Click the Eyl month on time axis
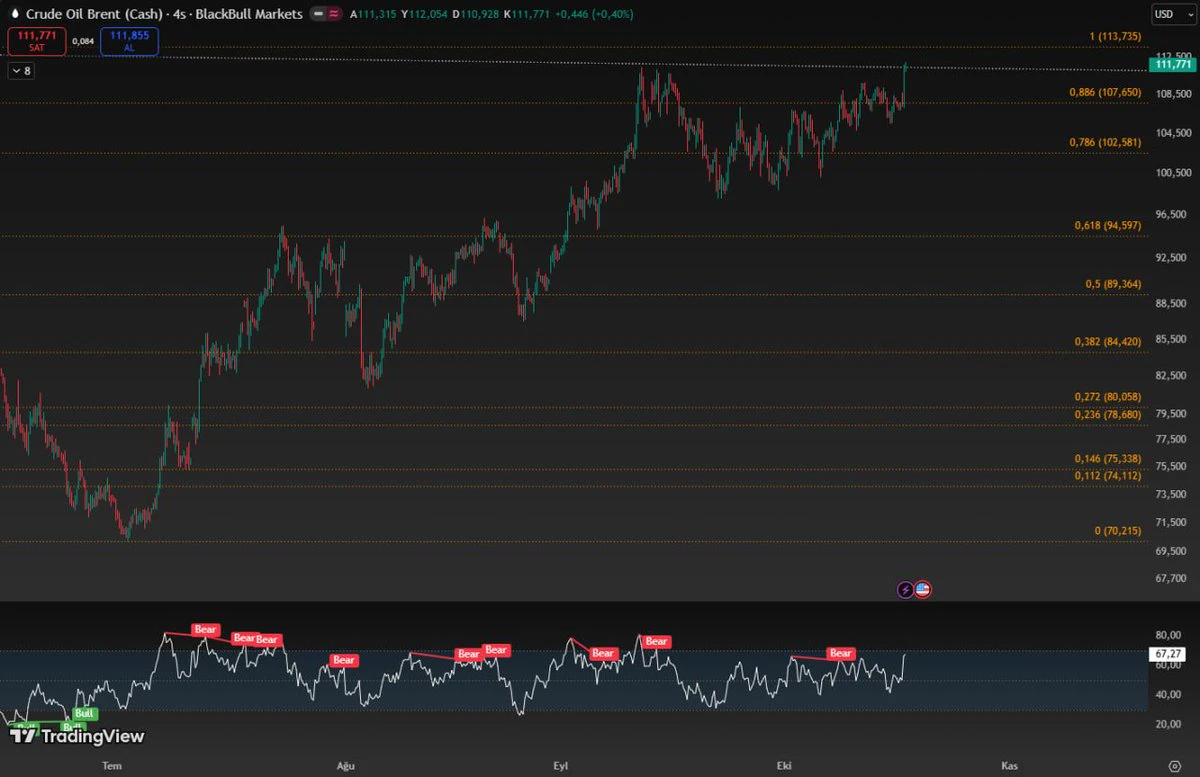The image size is (1200, 777). [561, 765]
